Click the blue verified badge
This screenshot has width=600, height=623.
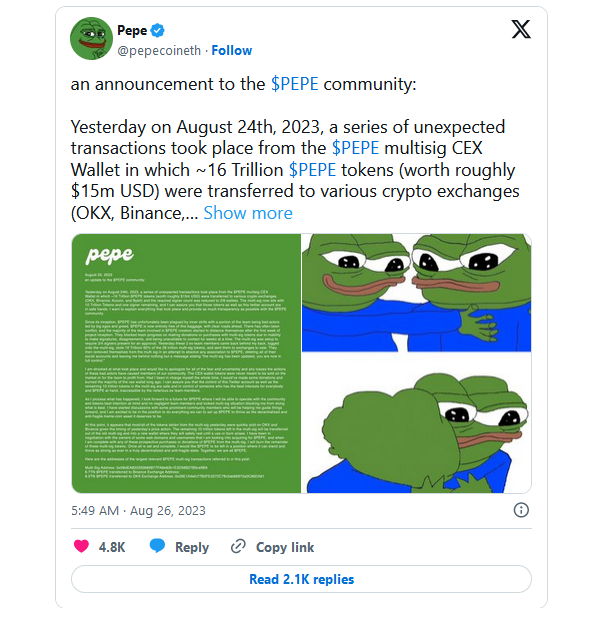click(160, 31)
